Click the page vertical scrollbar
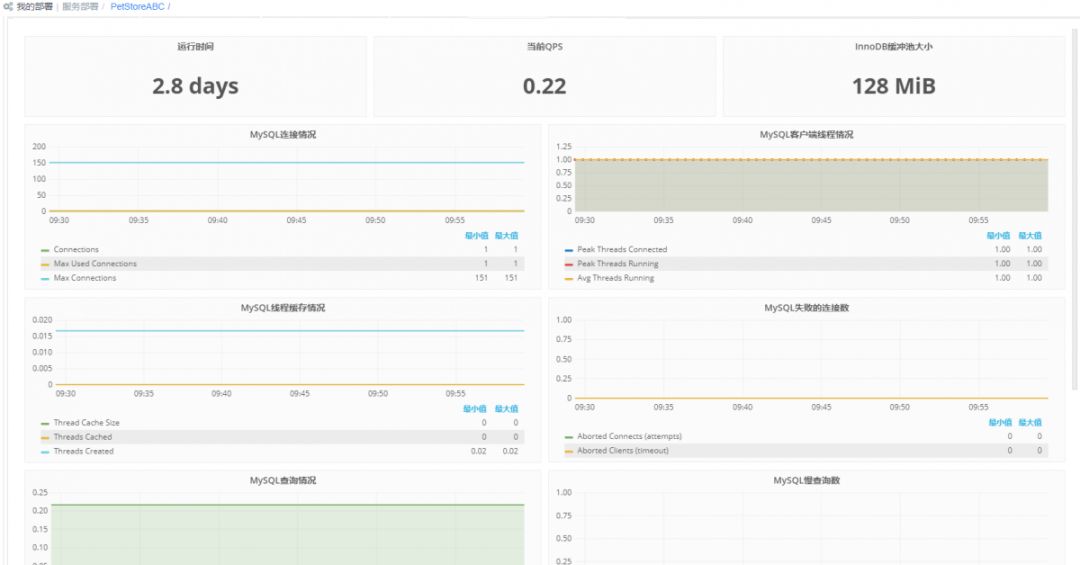Viewport: 1080px width, 565px height. coord(1074,207)
